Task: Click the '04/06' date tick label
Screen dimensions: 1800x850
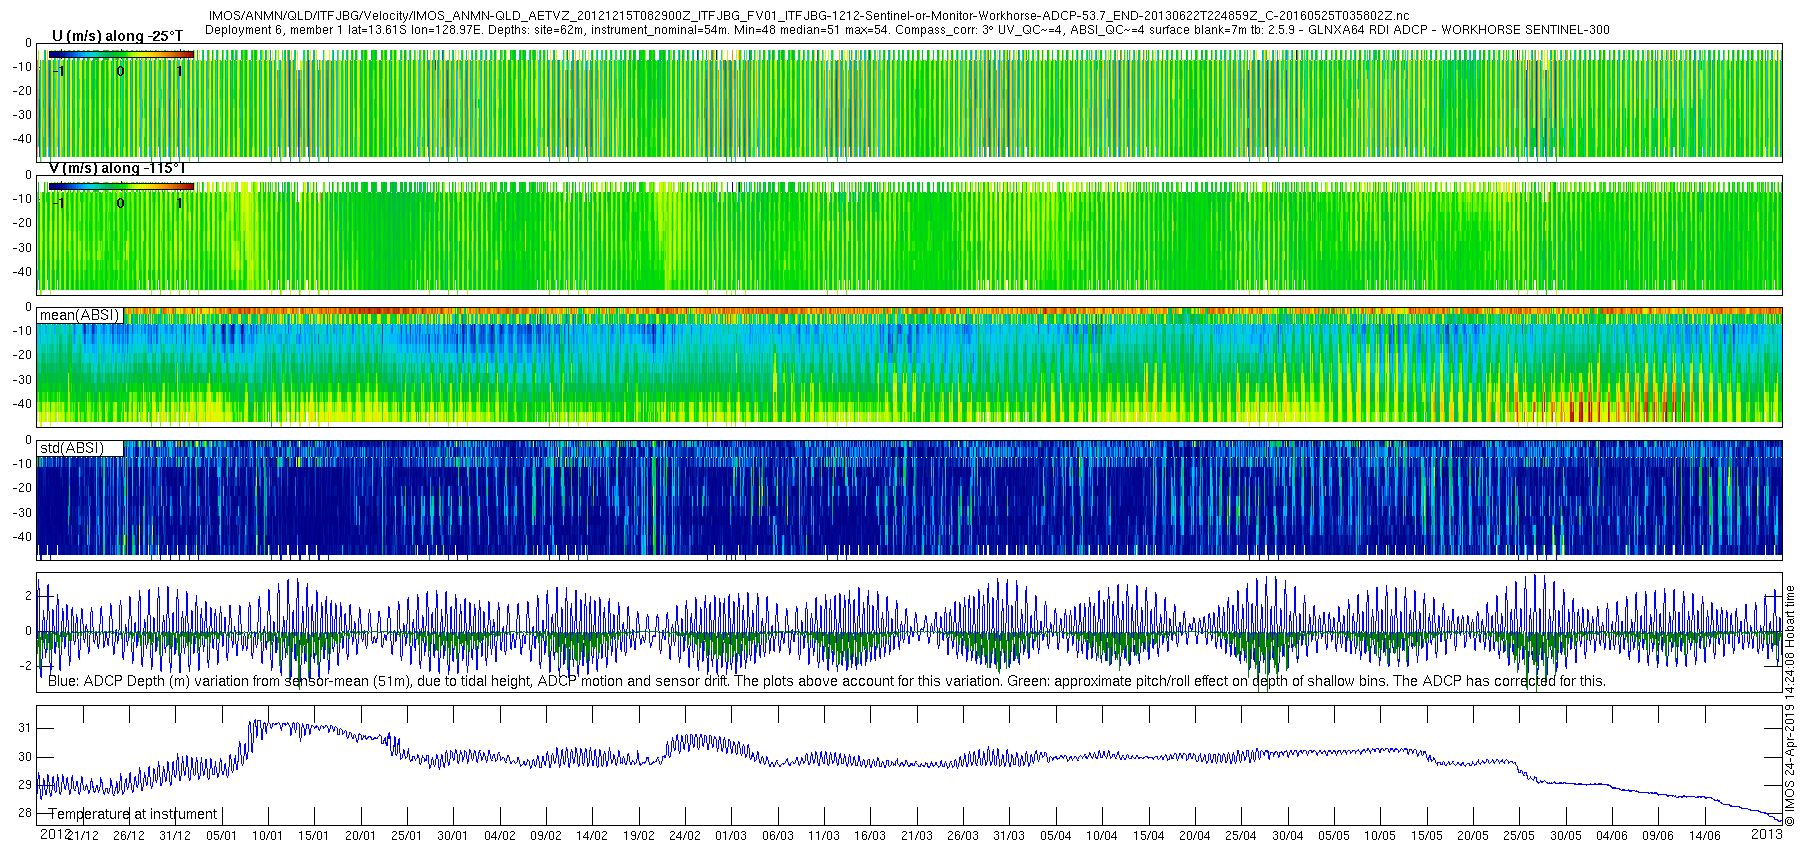Action: click(1612, 836)
